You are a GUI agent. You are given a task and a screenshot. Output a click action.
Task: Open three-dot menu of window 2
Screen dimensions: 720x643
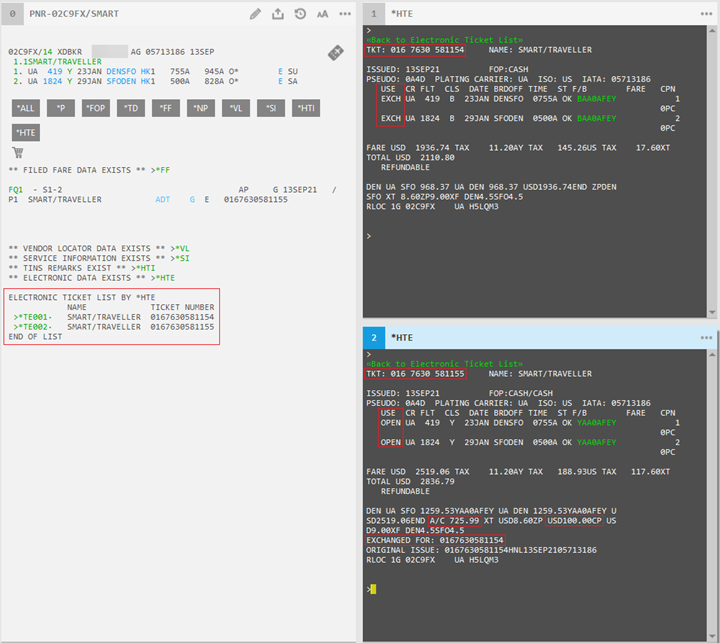click(x=705, y=338)
